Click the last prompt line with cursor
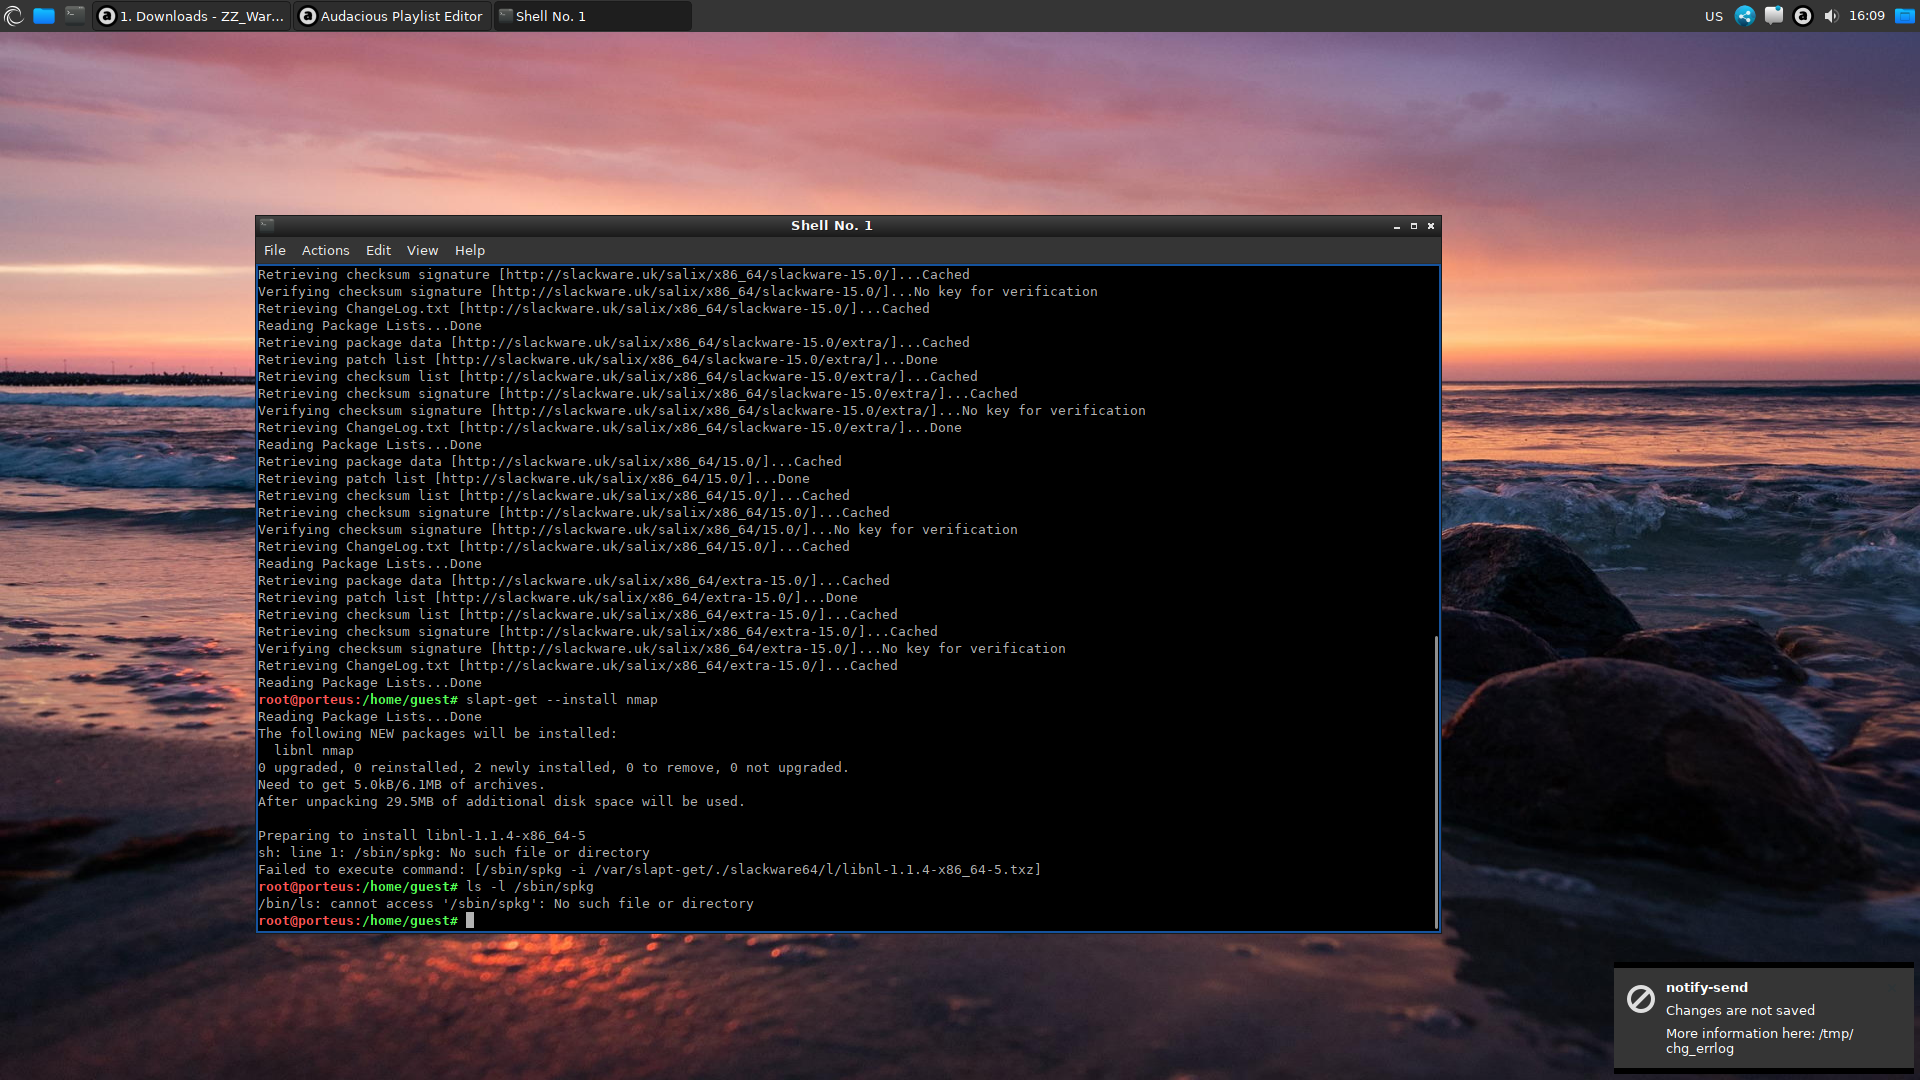1920x1080 pixels. [x=366, y=920]
